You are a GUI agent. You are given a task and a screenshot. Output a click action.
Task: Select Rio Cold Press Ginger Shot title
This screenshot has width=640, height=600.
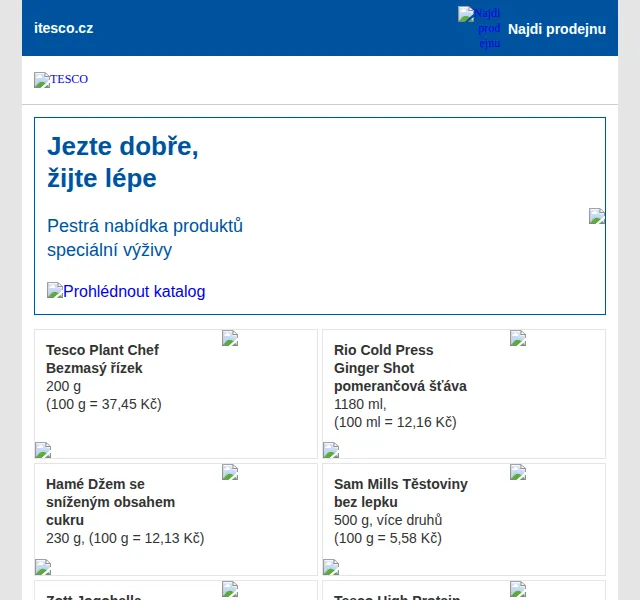coord(400,368)
